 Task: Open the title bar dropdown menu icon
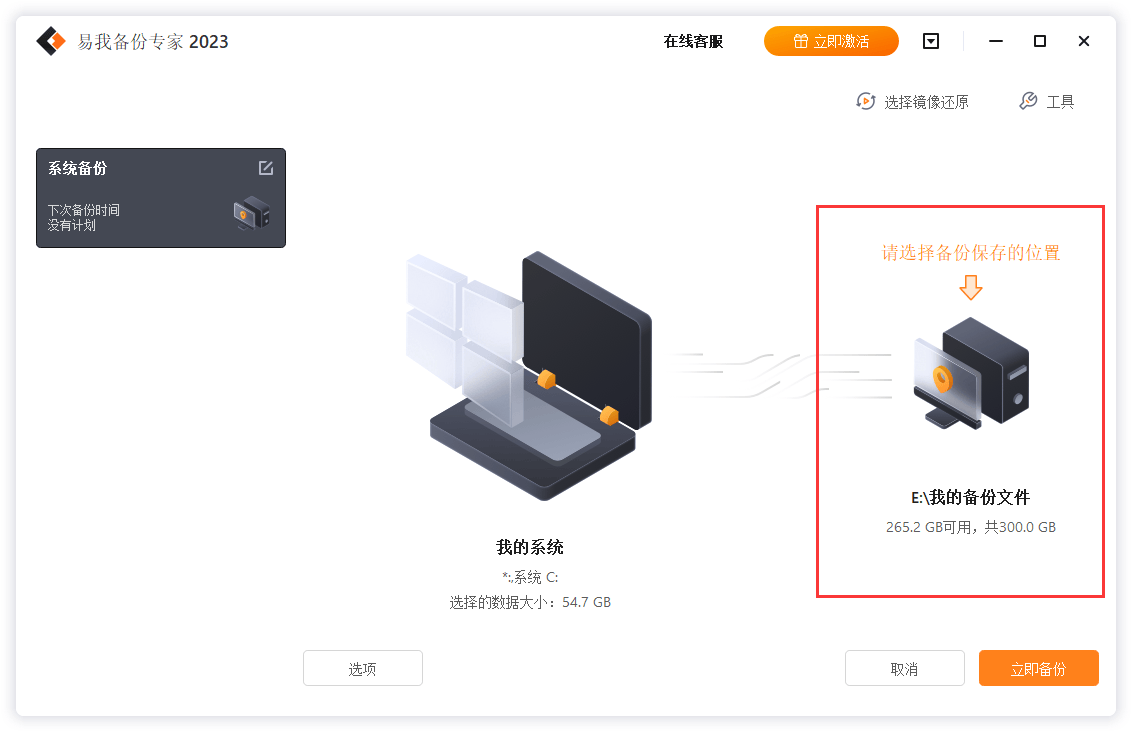coord(931,41)
